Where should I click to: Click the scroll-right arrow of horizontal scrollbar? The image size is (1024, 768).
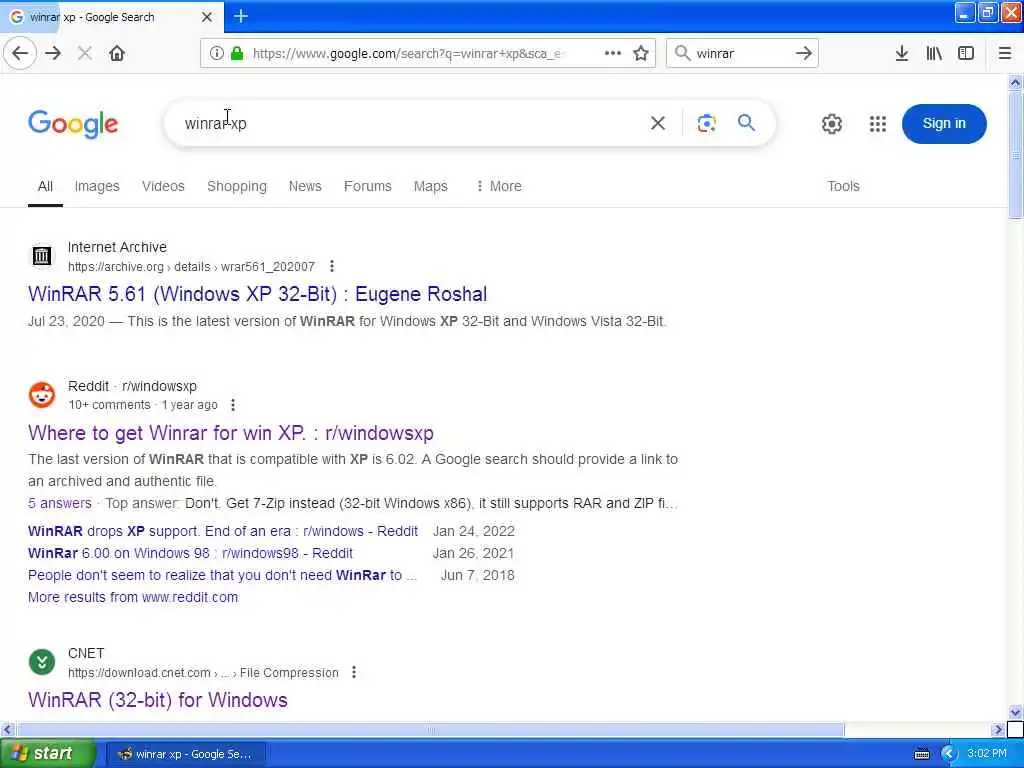[x=998, y=729]
